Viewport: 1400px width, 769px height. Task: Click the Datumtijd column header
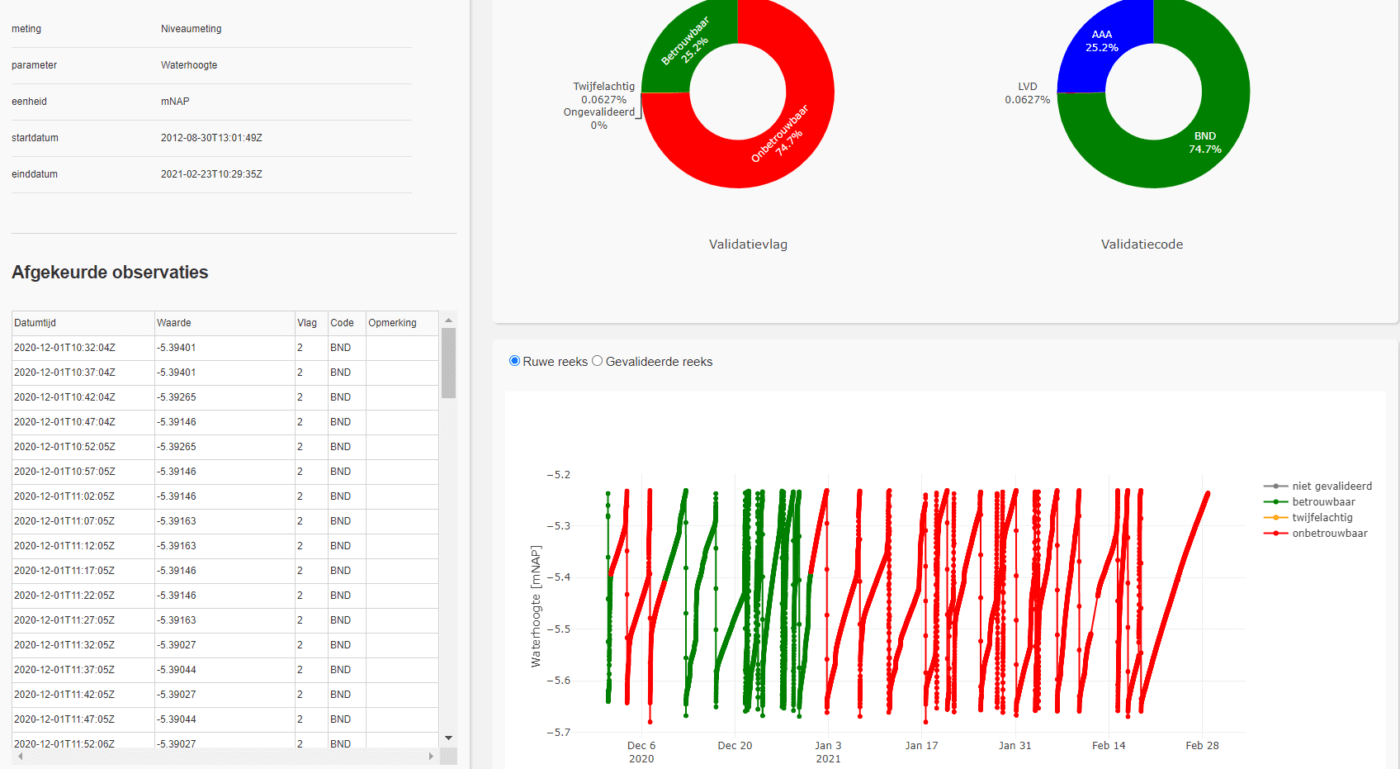point(83,323)
